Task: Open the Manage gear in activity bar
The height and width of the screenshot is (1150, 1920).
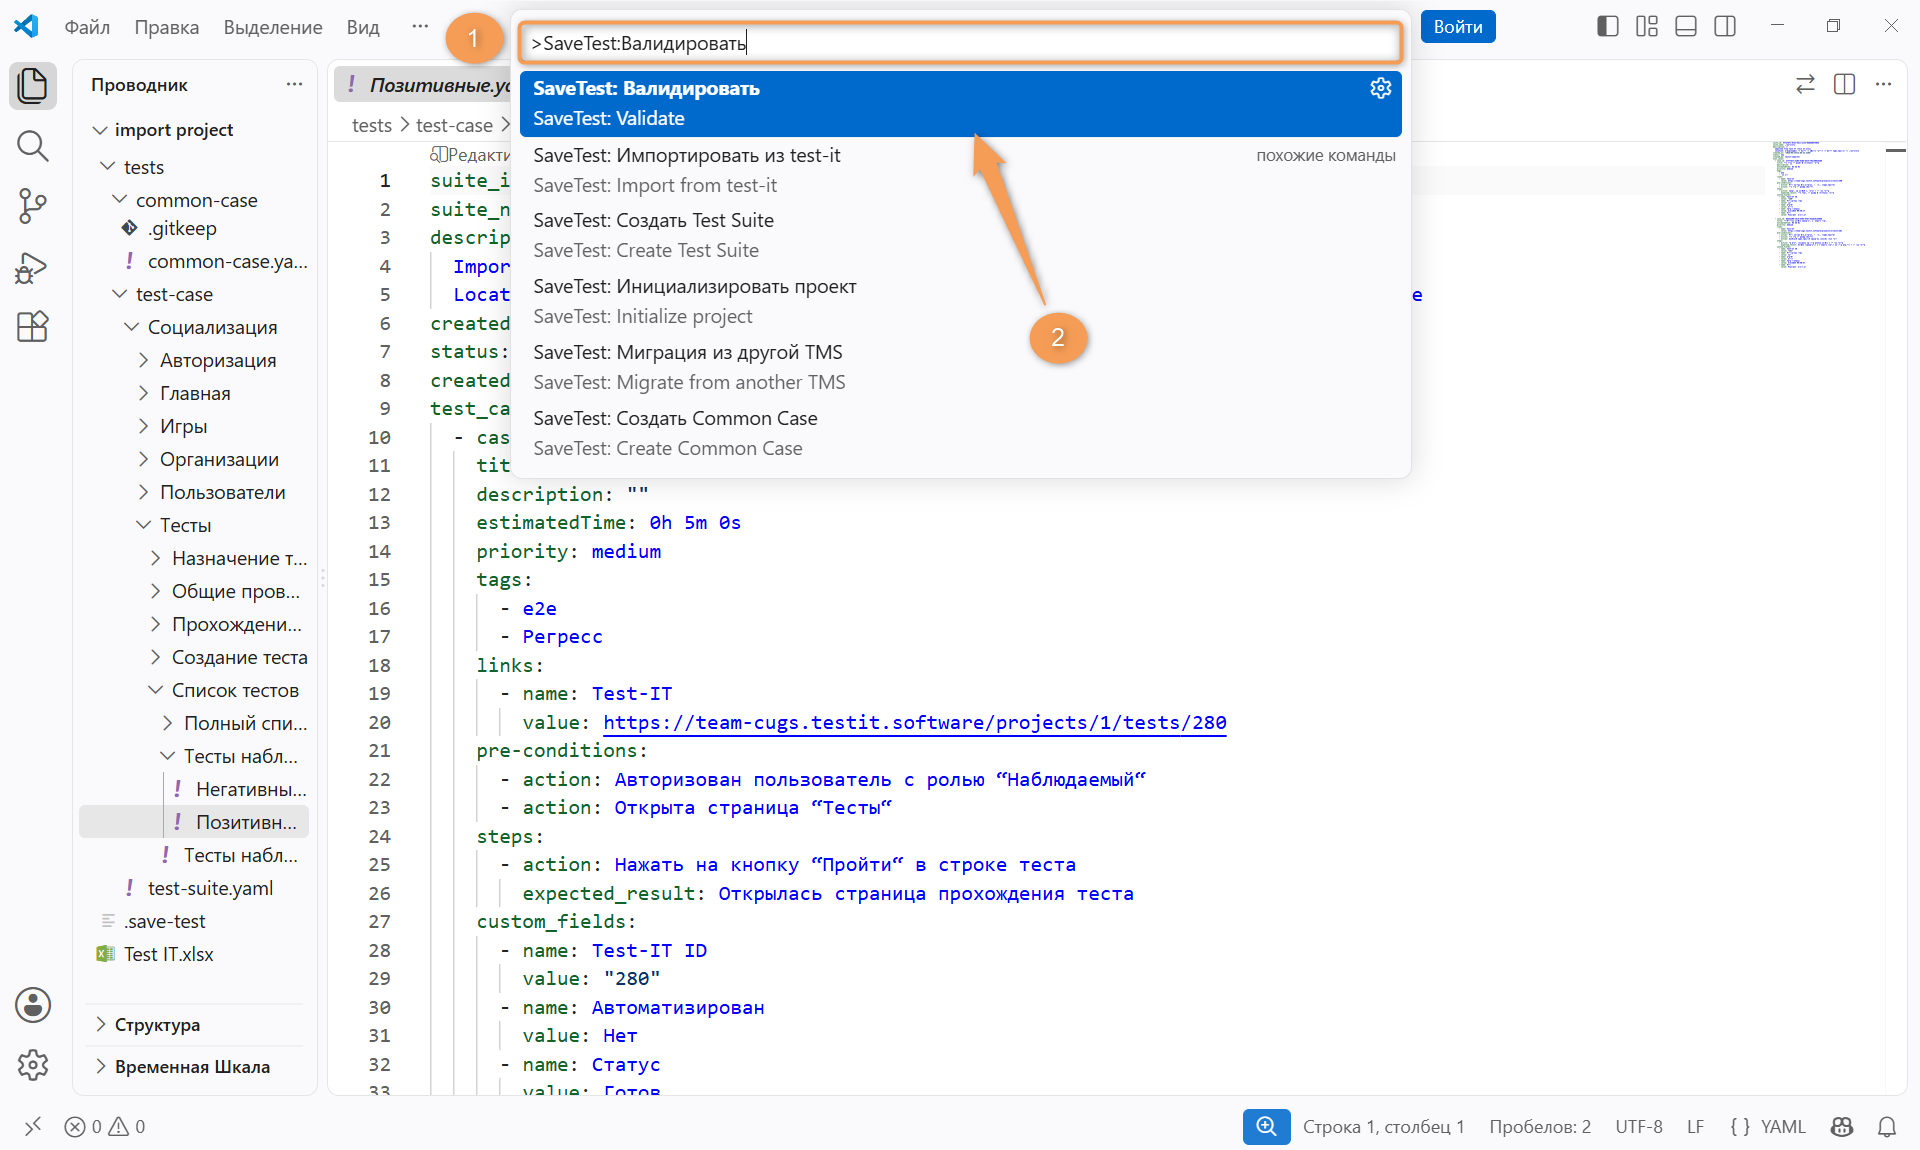Action: [x=33, y=1065]
